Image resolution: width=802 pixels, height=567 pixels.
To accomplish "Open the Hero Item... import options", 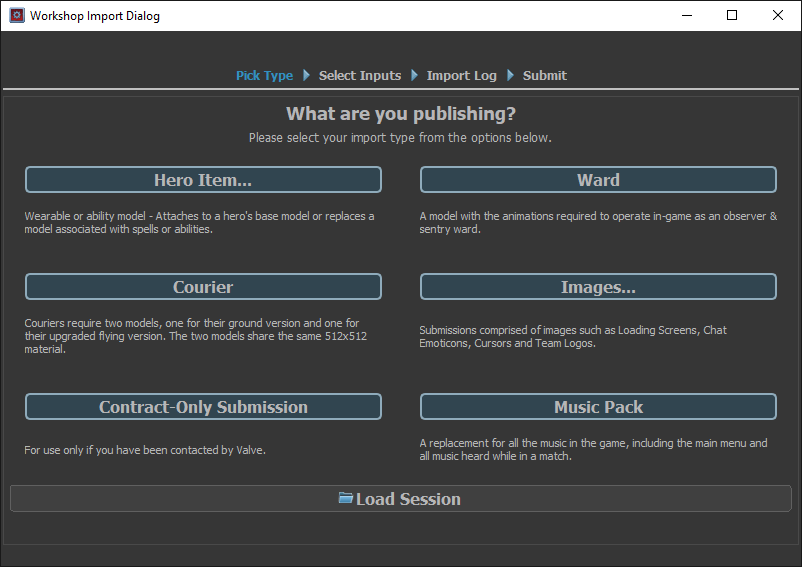I will point(203,180).
